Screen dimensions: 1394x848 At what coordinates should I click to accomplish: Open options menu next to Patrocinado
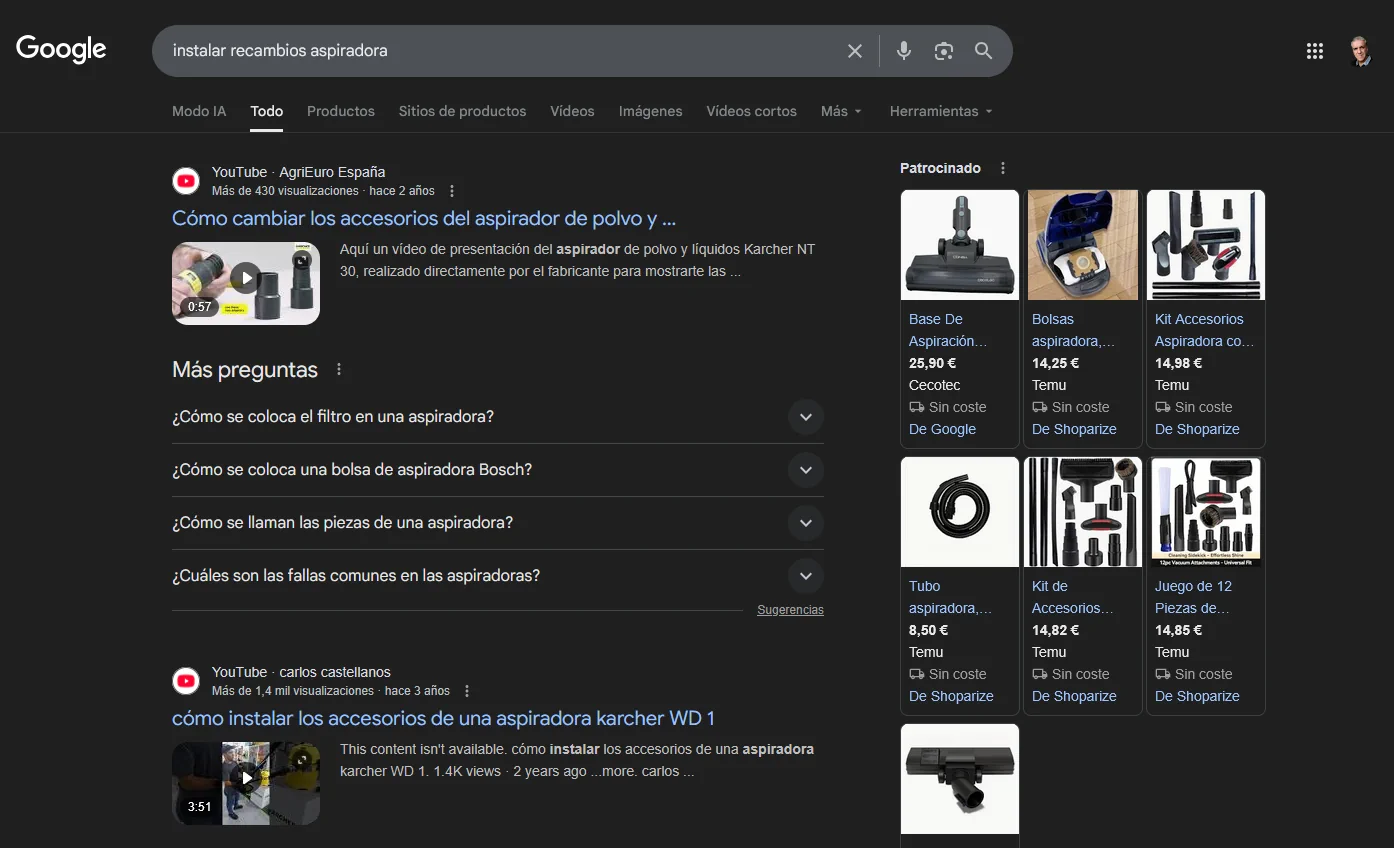1003,168
